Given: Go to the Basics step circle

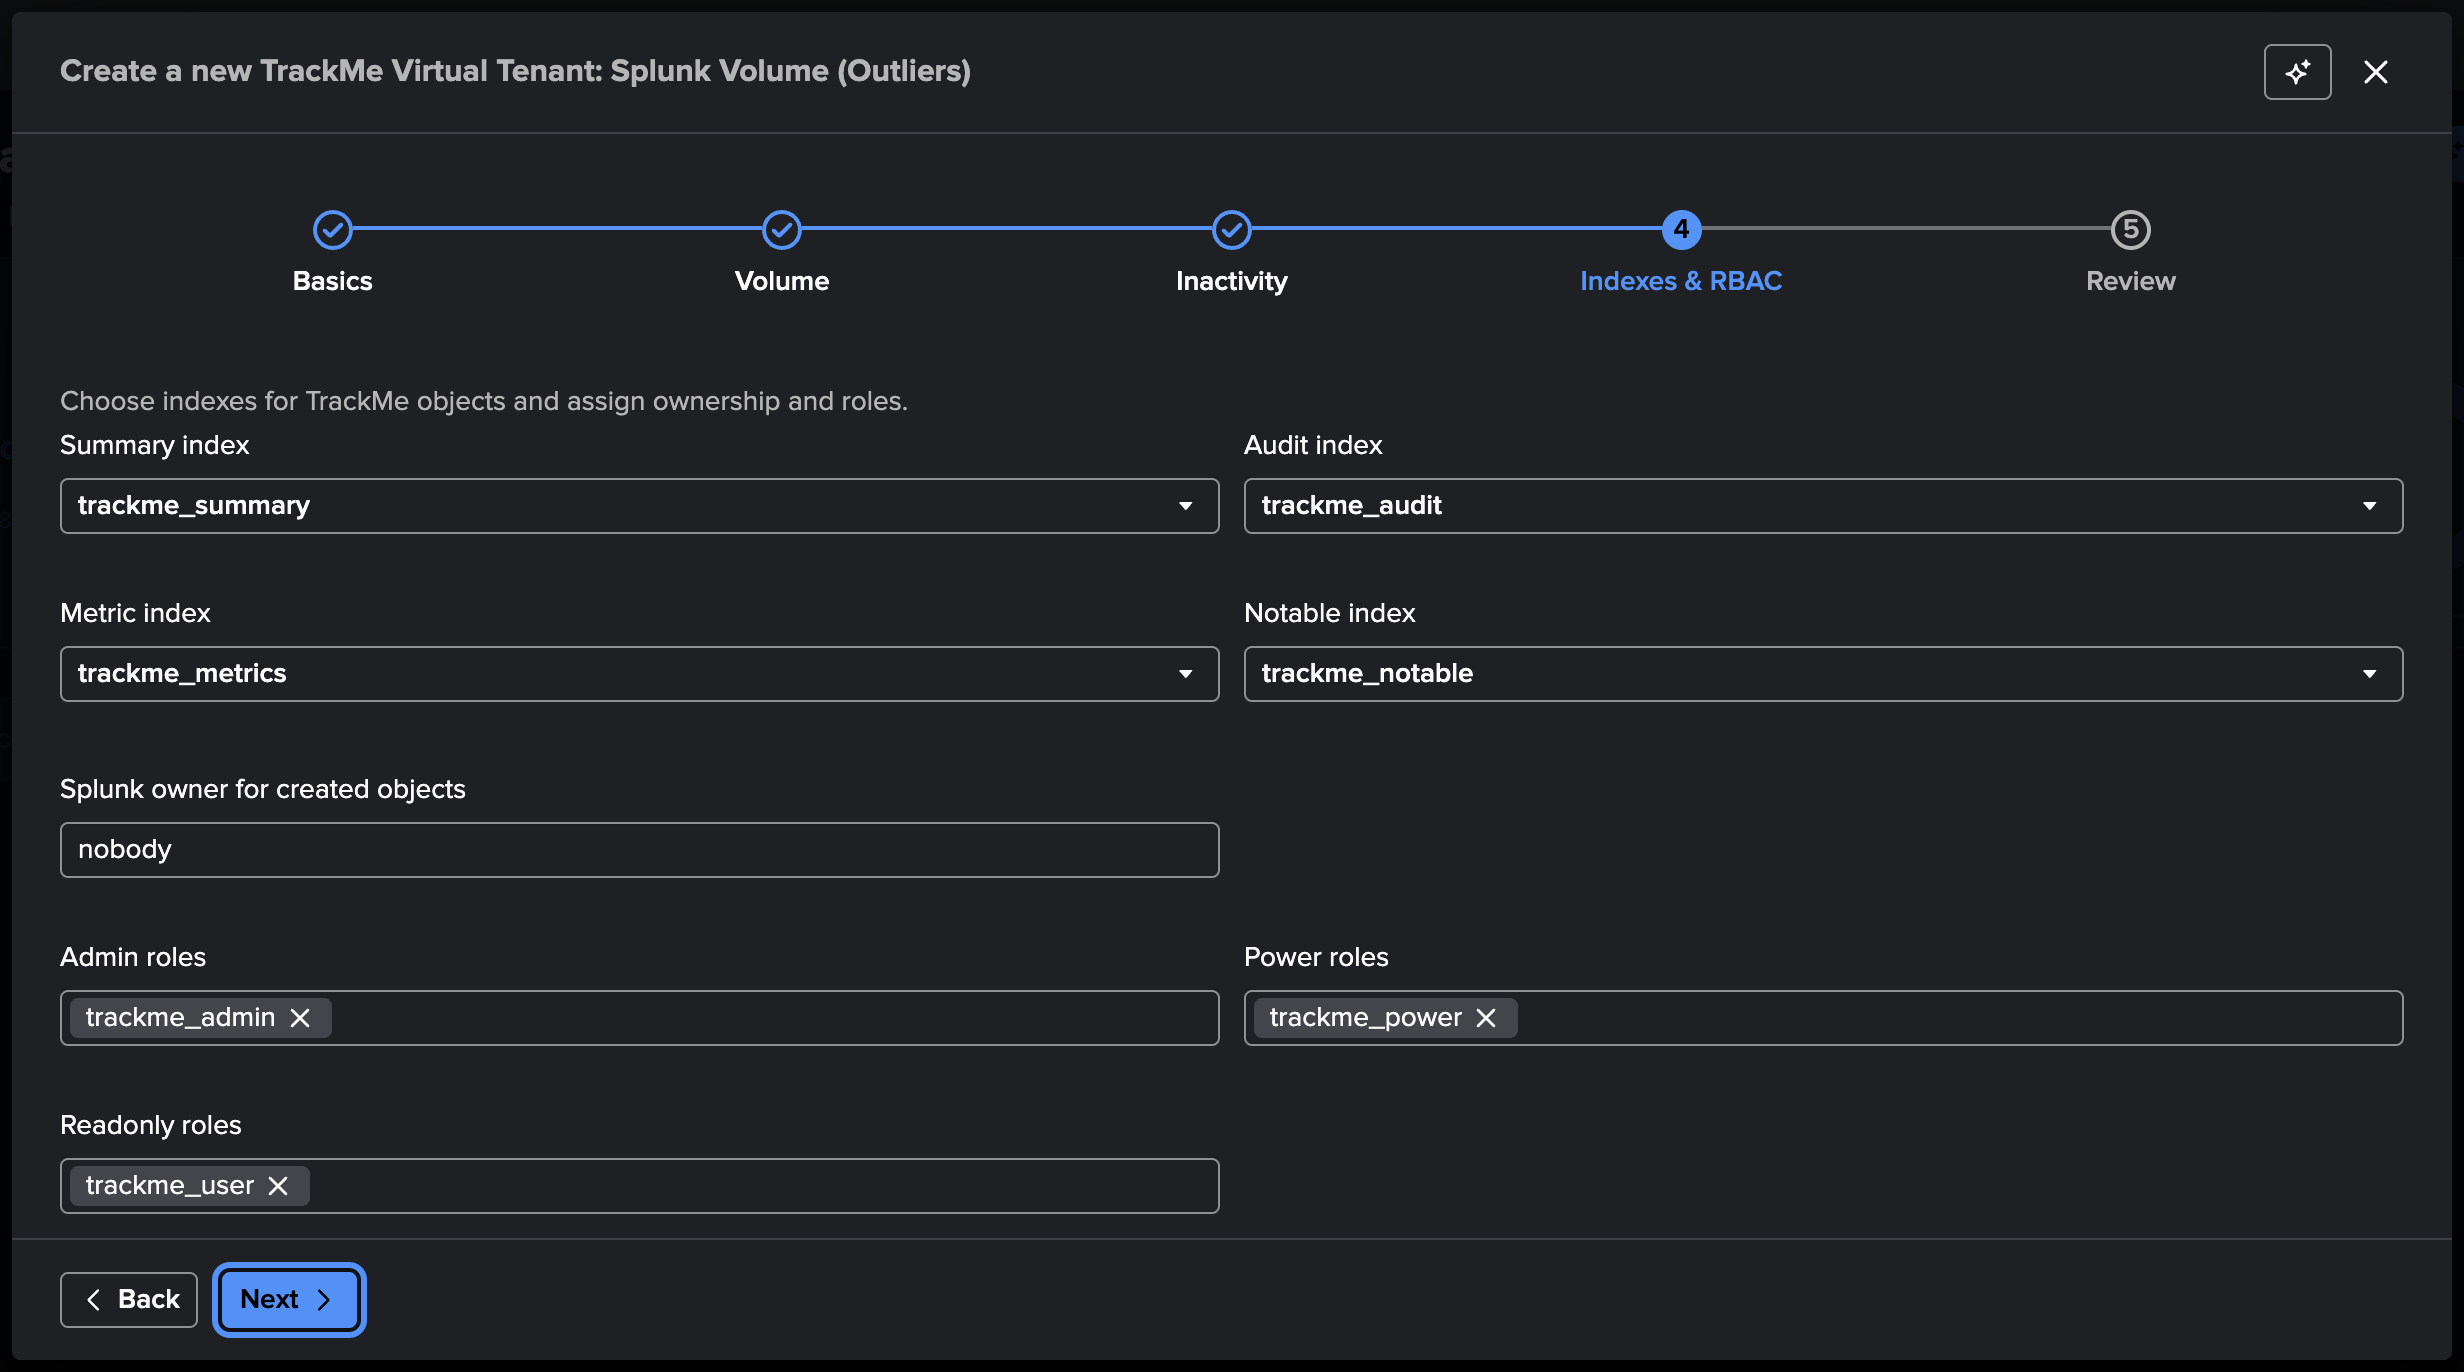Looking at the screenshot, I should [333, 230].
